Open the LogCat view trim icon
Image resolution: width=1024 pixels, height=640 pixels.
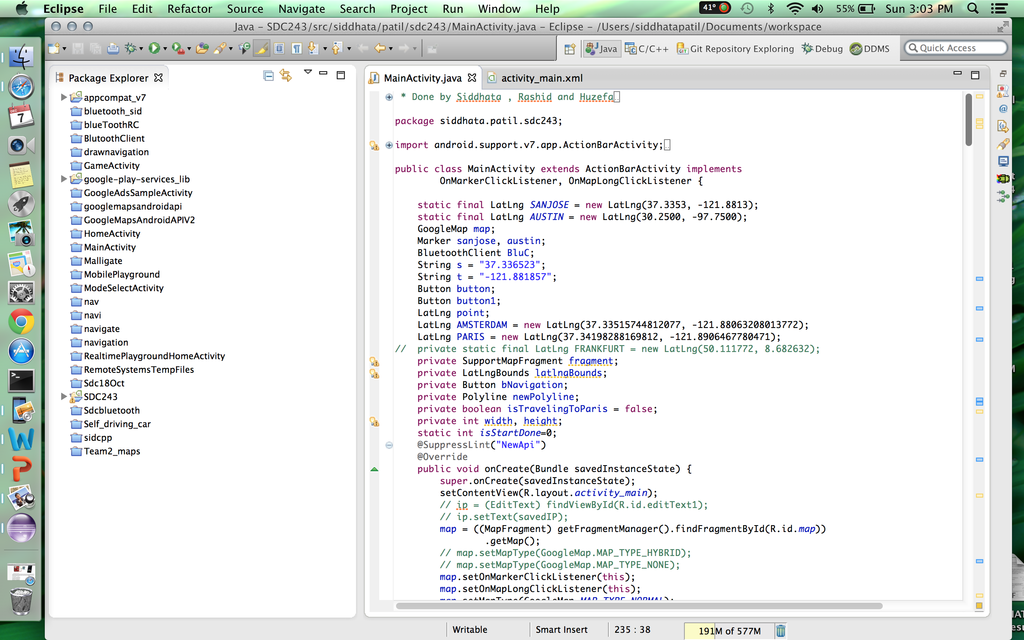(x=1003, y=178)
